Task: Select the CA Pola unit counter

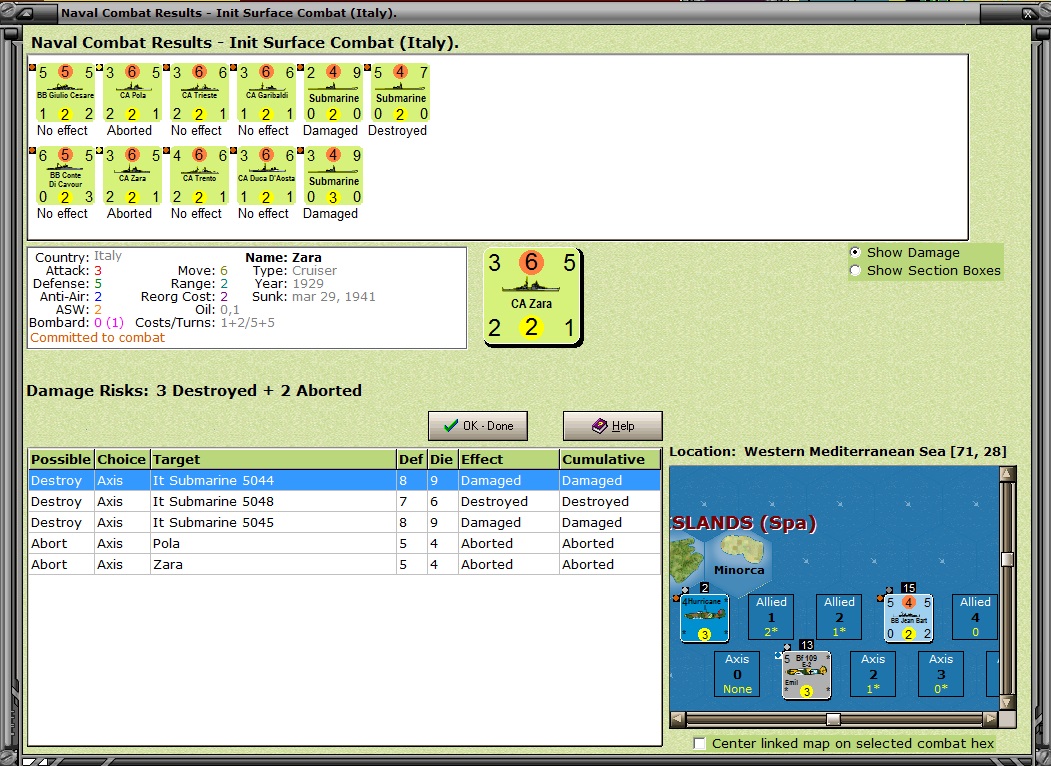Action: click(132, 92)
